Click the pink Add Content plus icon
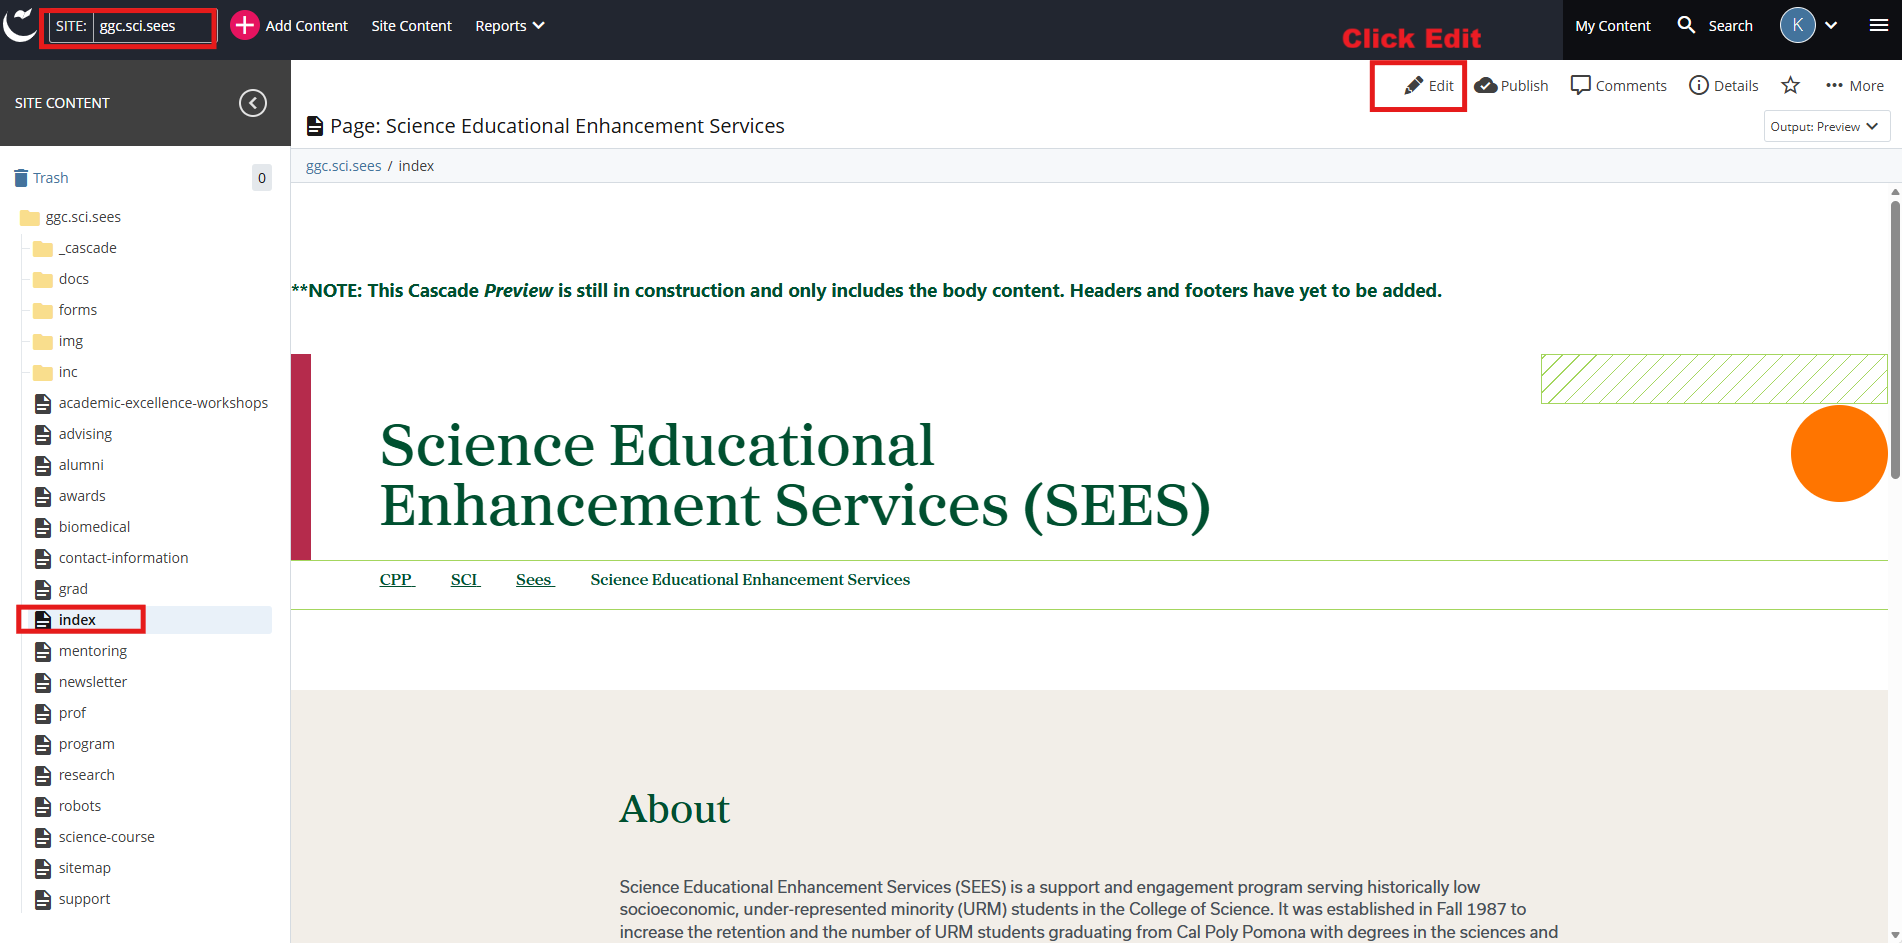 tap(245, 26)
